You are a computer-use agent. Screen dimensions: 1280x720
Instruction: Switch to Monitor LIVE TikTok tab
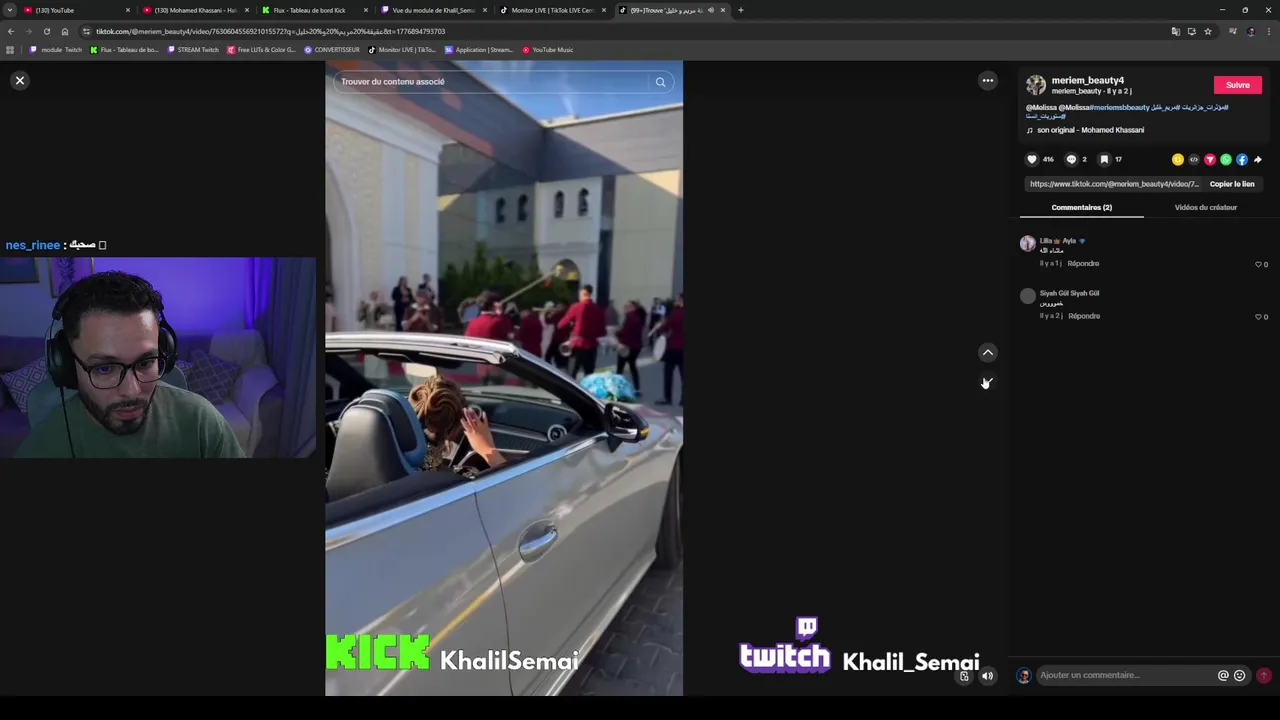point(552,10)
